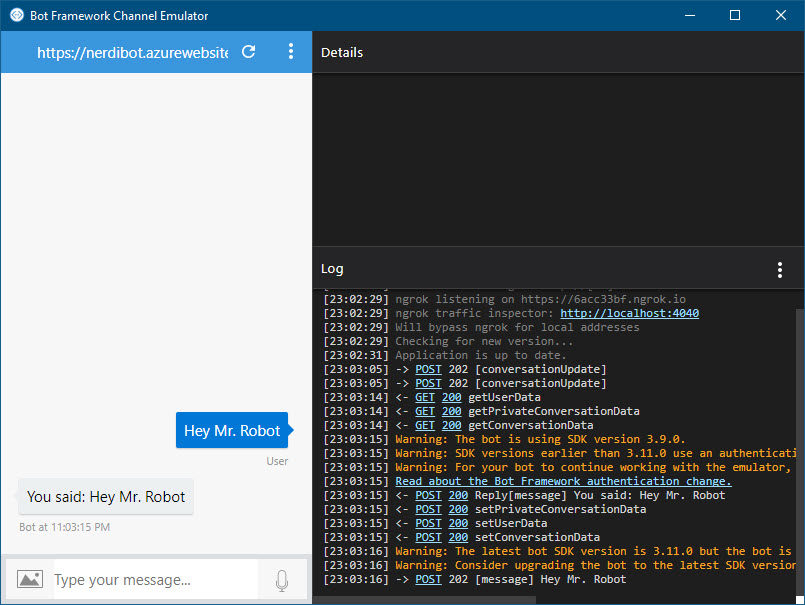Viewport: 805px width, 605px height.
Task: Click 200 status link for setConversationData
Action: click(458, 537)
